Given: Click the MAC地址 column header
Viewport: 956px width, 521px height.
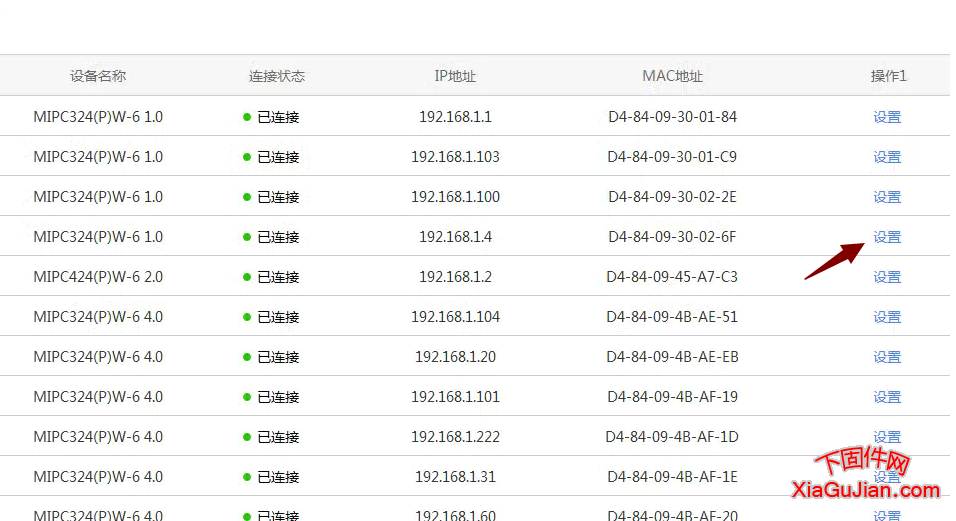Looking at the screenshot, I should click(x=672, y=76).
